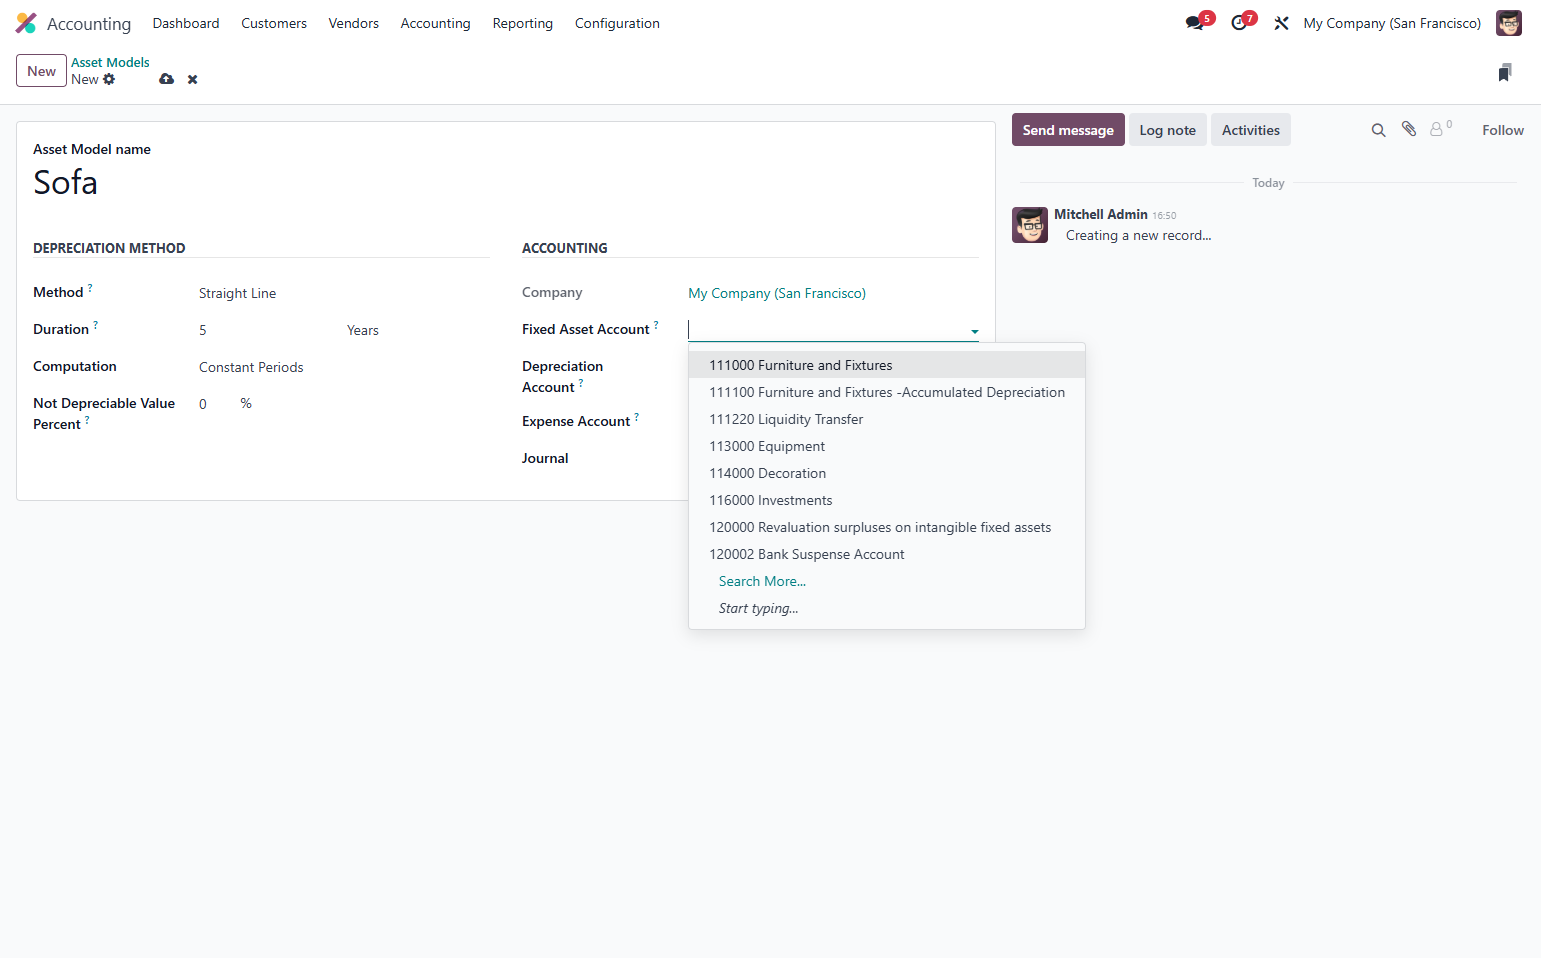
Task: Discard changes with the X icon
Action: pyautogui.click(x=192, y=79)
